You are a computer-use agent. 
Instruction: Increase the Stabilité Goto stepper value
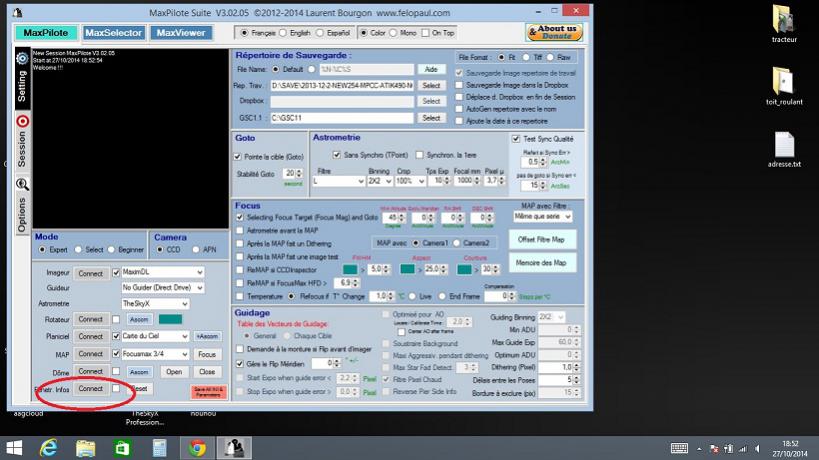299,171
